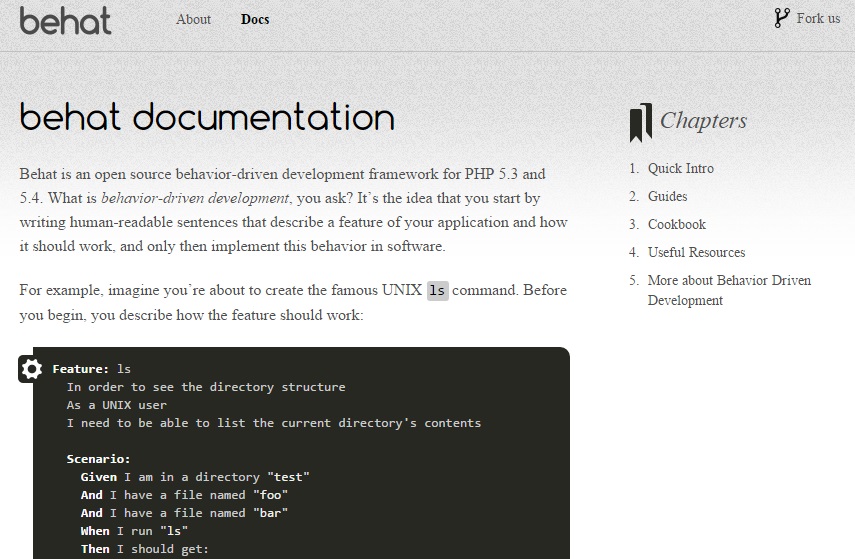The image size is (855, 559).
Task: Click the Feature: ls line in code
Action: coord(92,369)
